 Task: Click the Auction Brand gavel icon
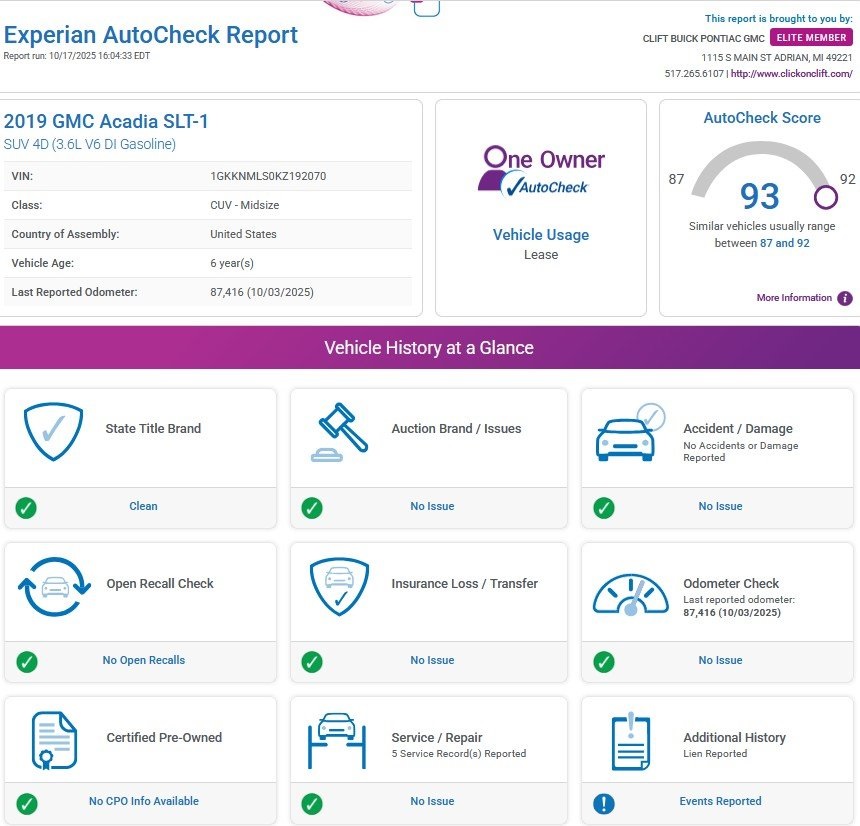click(x=339, y=432)
